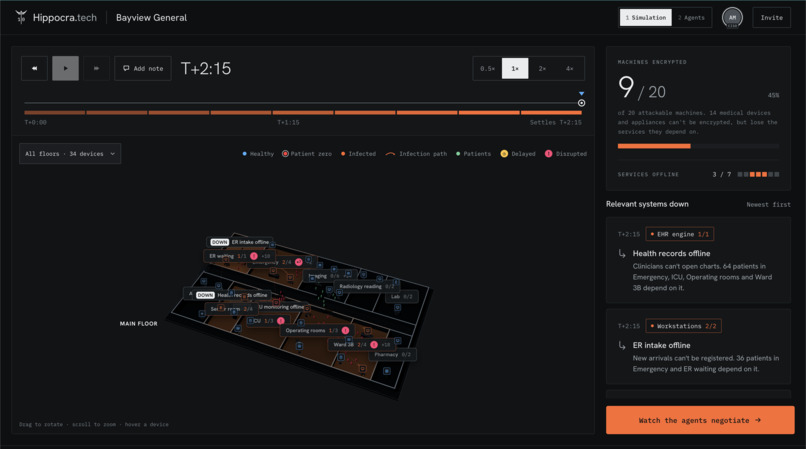806x449 pixels.
Task: Skip forward to end of simulation
Action: (x=96, y=68)
